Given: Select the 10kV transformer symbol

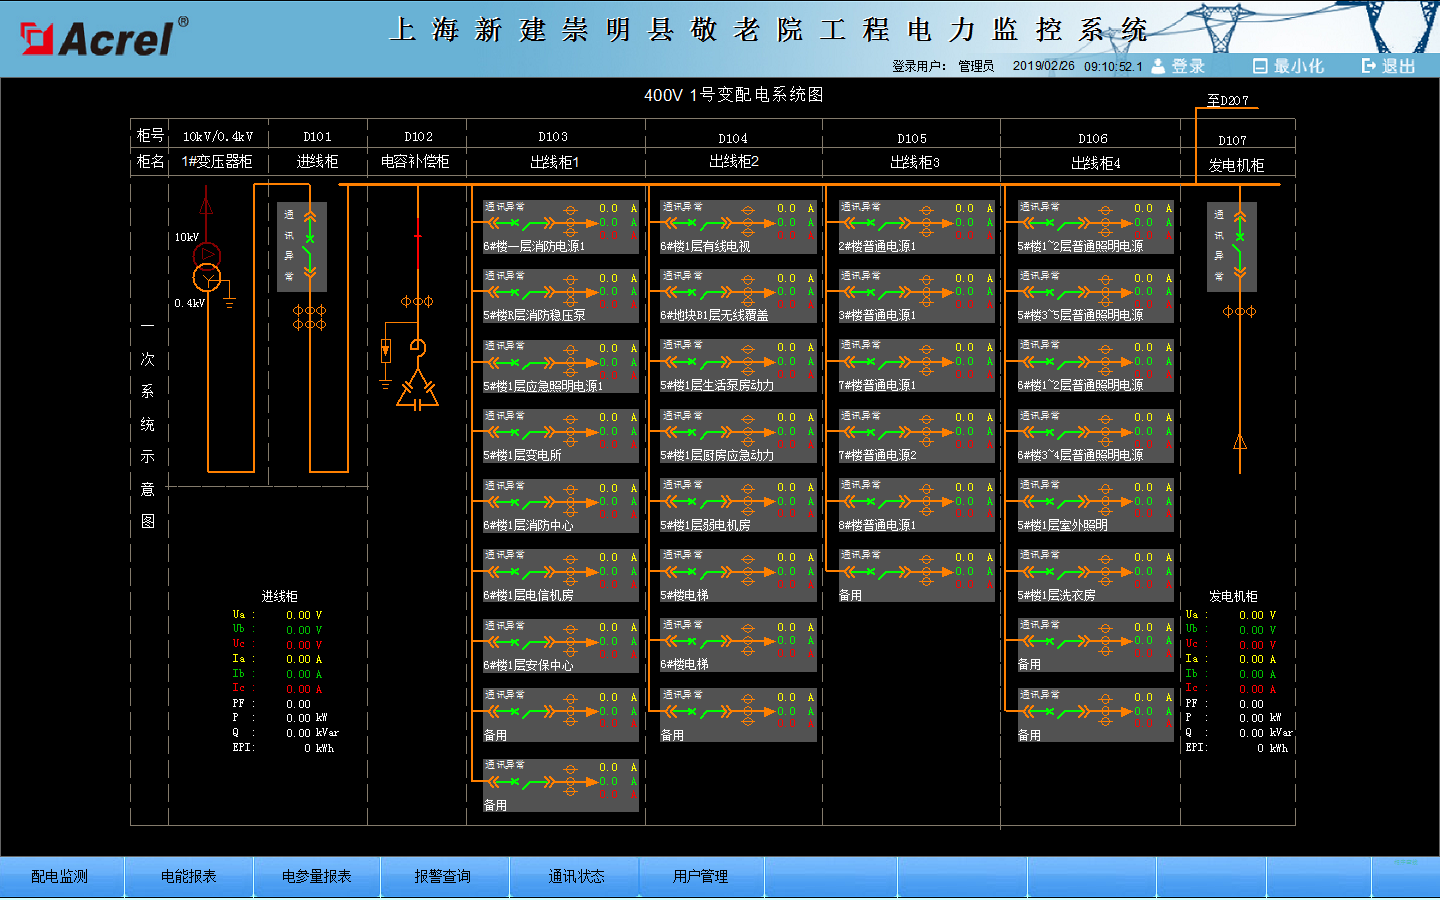Looking at the screenshot, I should (207, 267).
